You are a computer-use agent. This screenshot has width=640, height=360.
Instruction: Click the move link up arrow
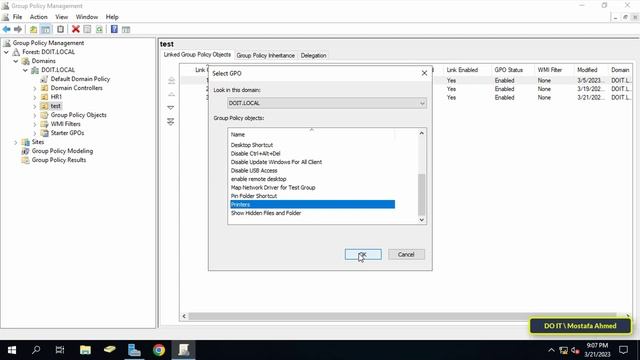(171, 94)
